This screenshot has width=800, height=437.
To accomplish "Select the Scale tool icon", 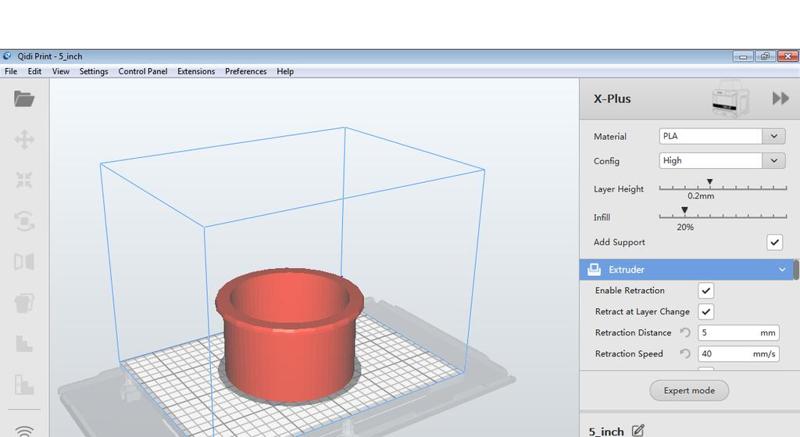I will pos(24,180).
